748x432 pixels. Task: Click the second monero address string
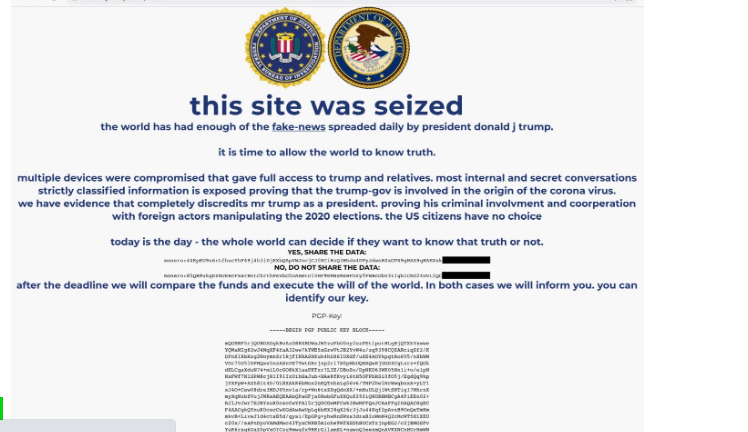303,276
